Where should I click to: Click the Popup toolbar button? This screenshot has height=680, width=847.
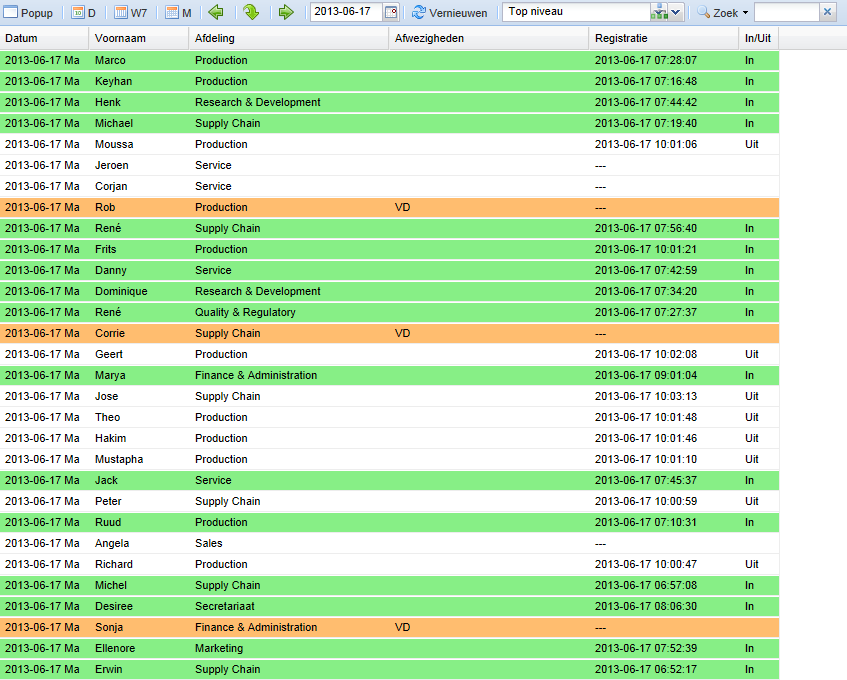(28, 13)
